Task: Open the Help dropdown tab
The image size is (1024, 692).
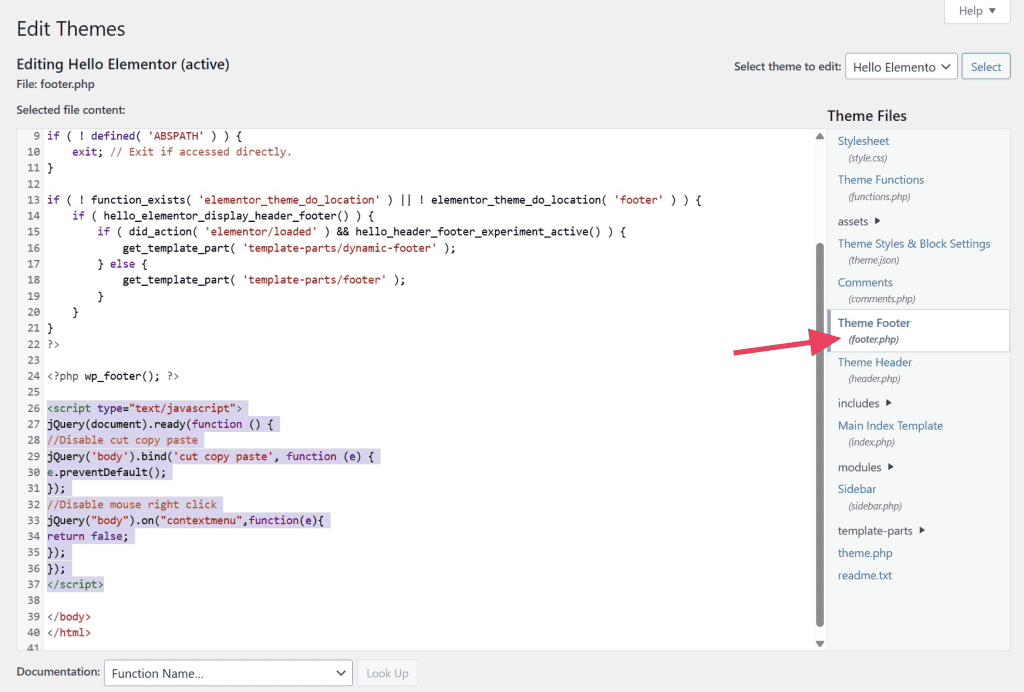Action: point(977,11)
